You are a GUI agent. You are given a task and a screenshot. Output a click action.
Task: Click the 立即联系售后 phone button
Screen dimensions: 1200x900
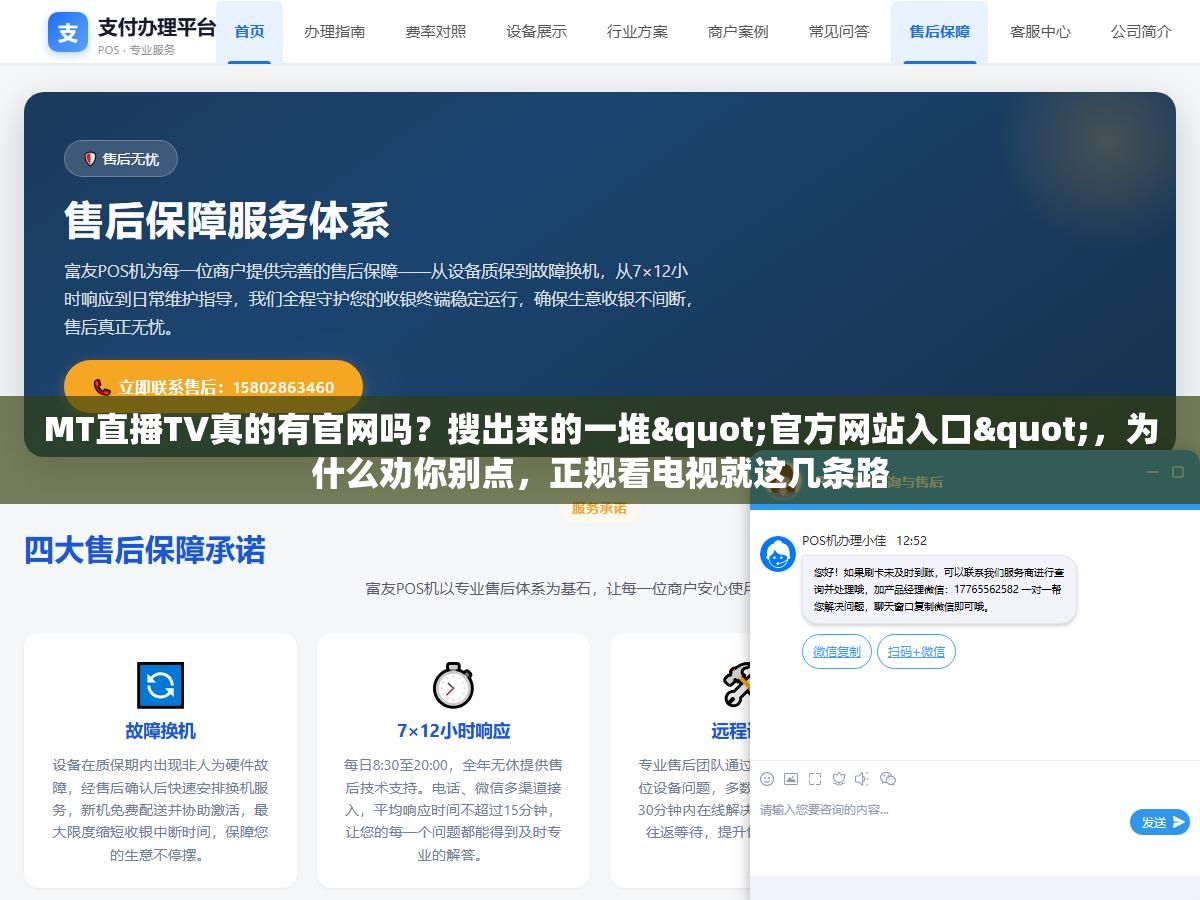pos(213,387)
